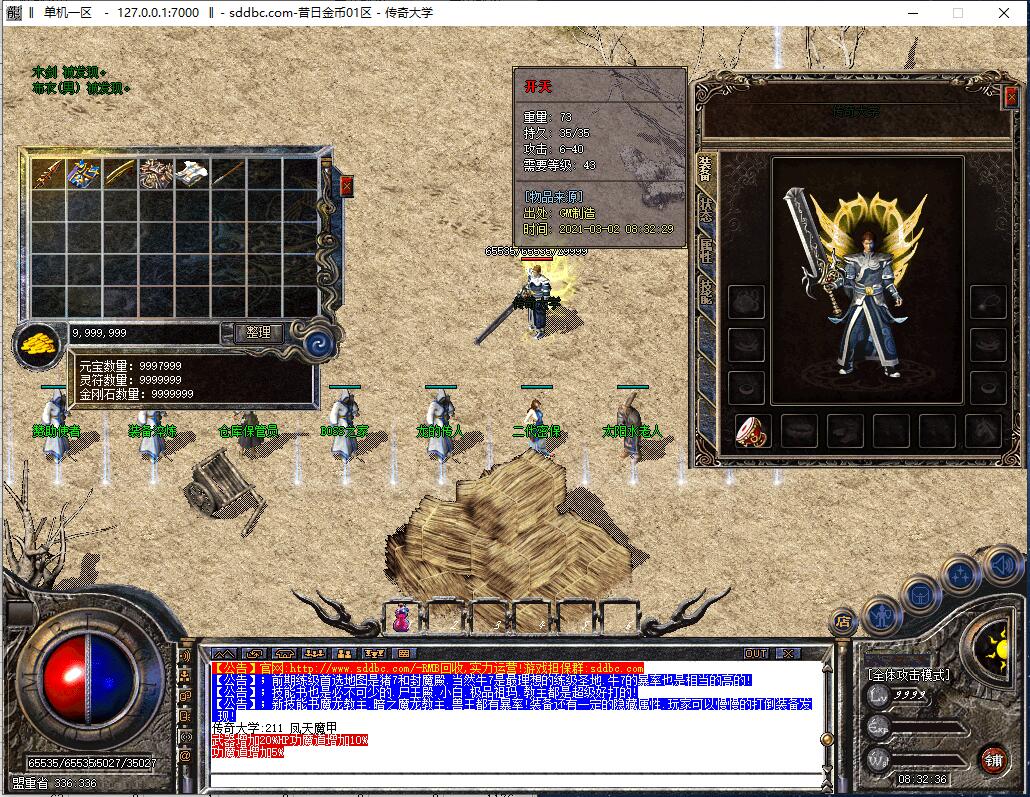Click the third chat toolbar icon
1030x797 pixels.
[284, 653]
